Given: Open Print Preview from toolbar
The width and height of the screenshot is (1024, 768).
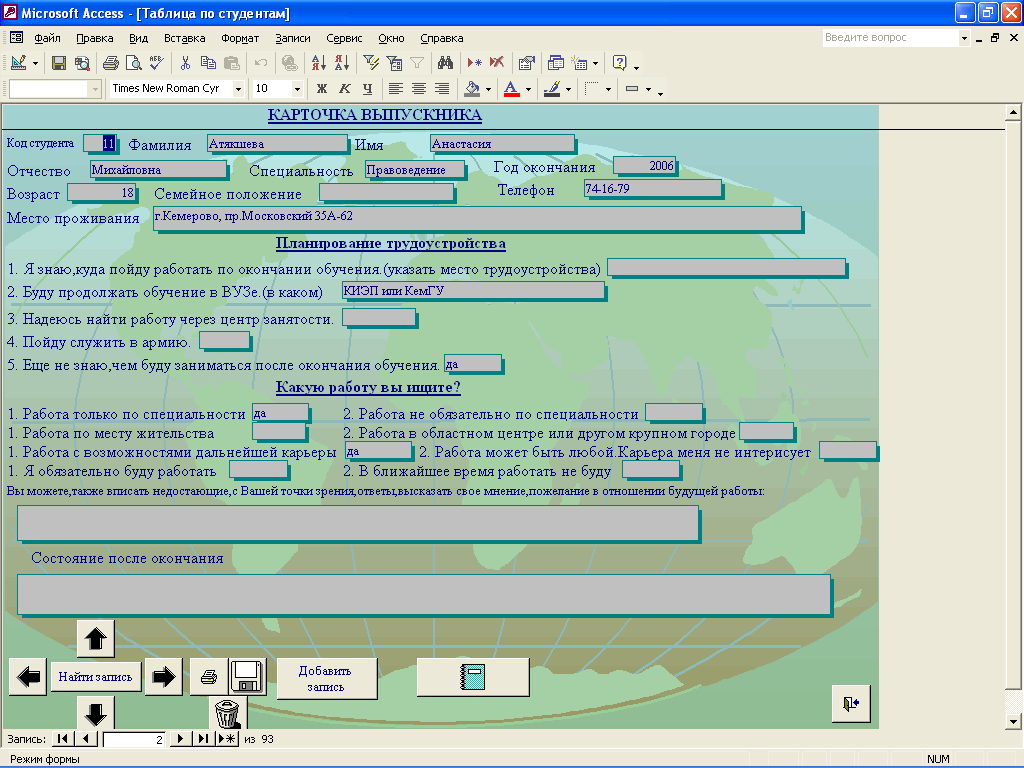Looking at the screenshot, I should tap(134, 63).
